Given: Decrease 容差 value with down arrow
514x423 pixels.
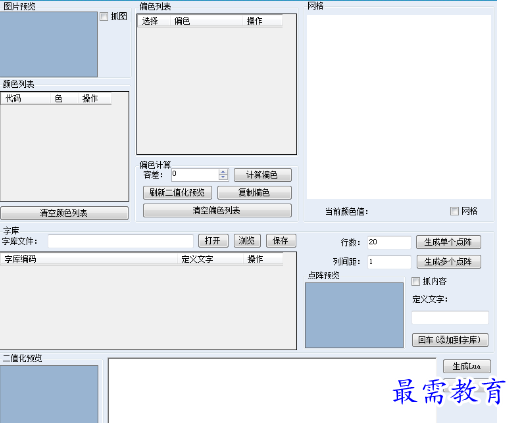Looking at the screenshot, I should click(223, 177).
